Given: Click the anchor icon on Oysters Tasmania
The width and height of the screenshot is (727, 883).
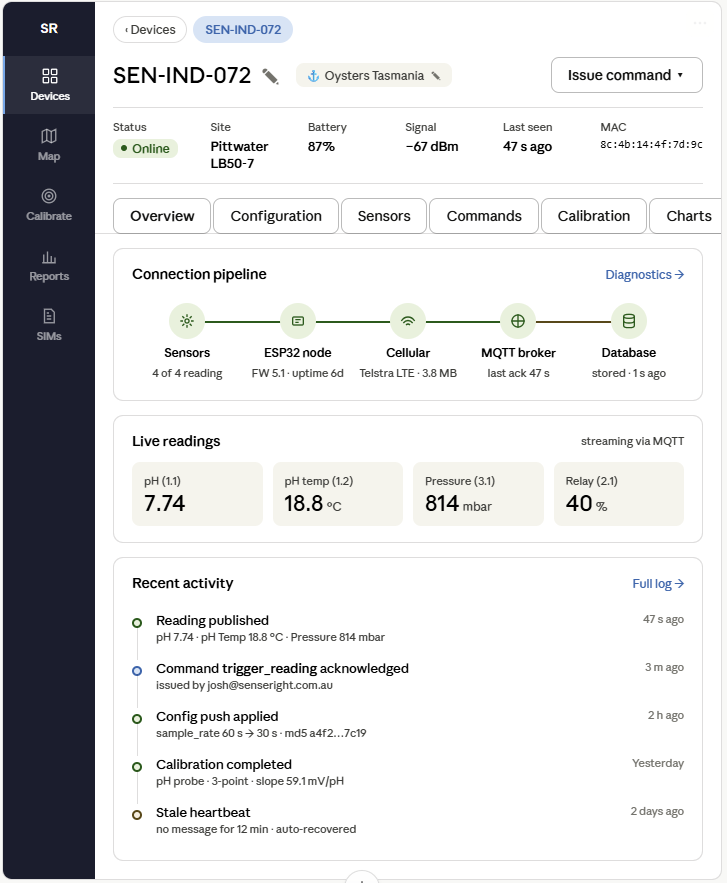Looking at the screenshot, I should point(313,75).
